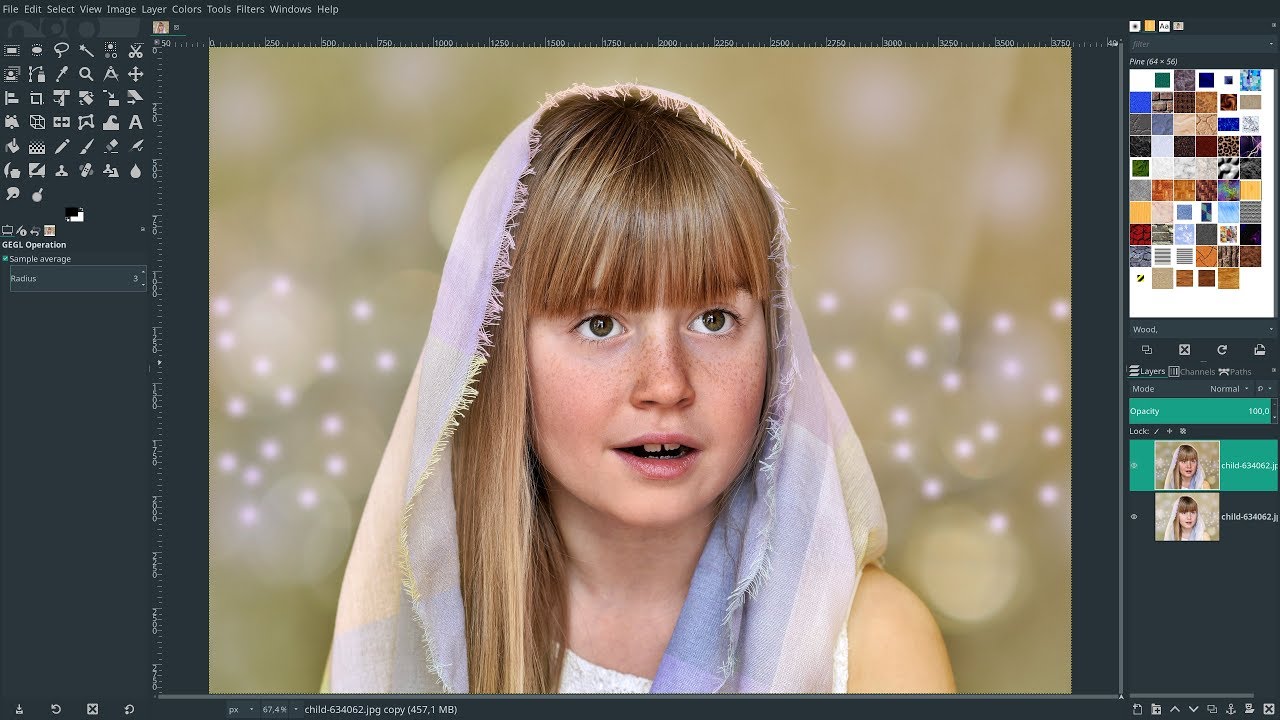
Task: Select the Paintbrush tool
Action: [x=86, y=146]
